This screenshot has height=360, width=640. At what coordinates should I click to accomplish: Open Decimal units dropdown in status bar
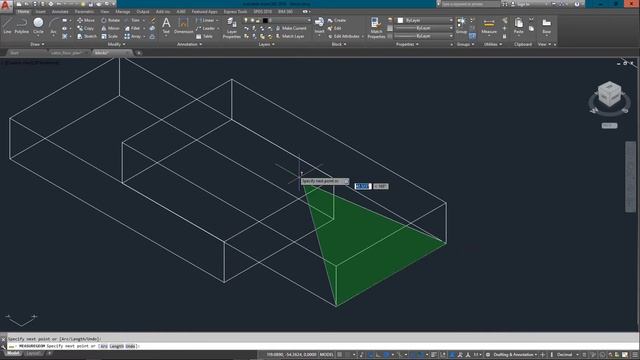567,355
